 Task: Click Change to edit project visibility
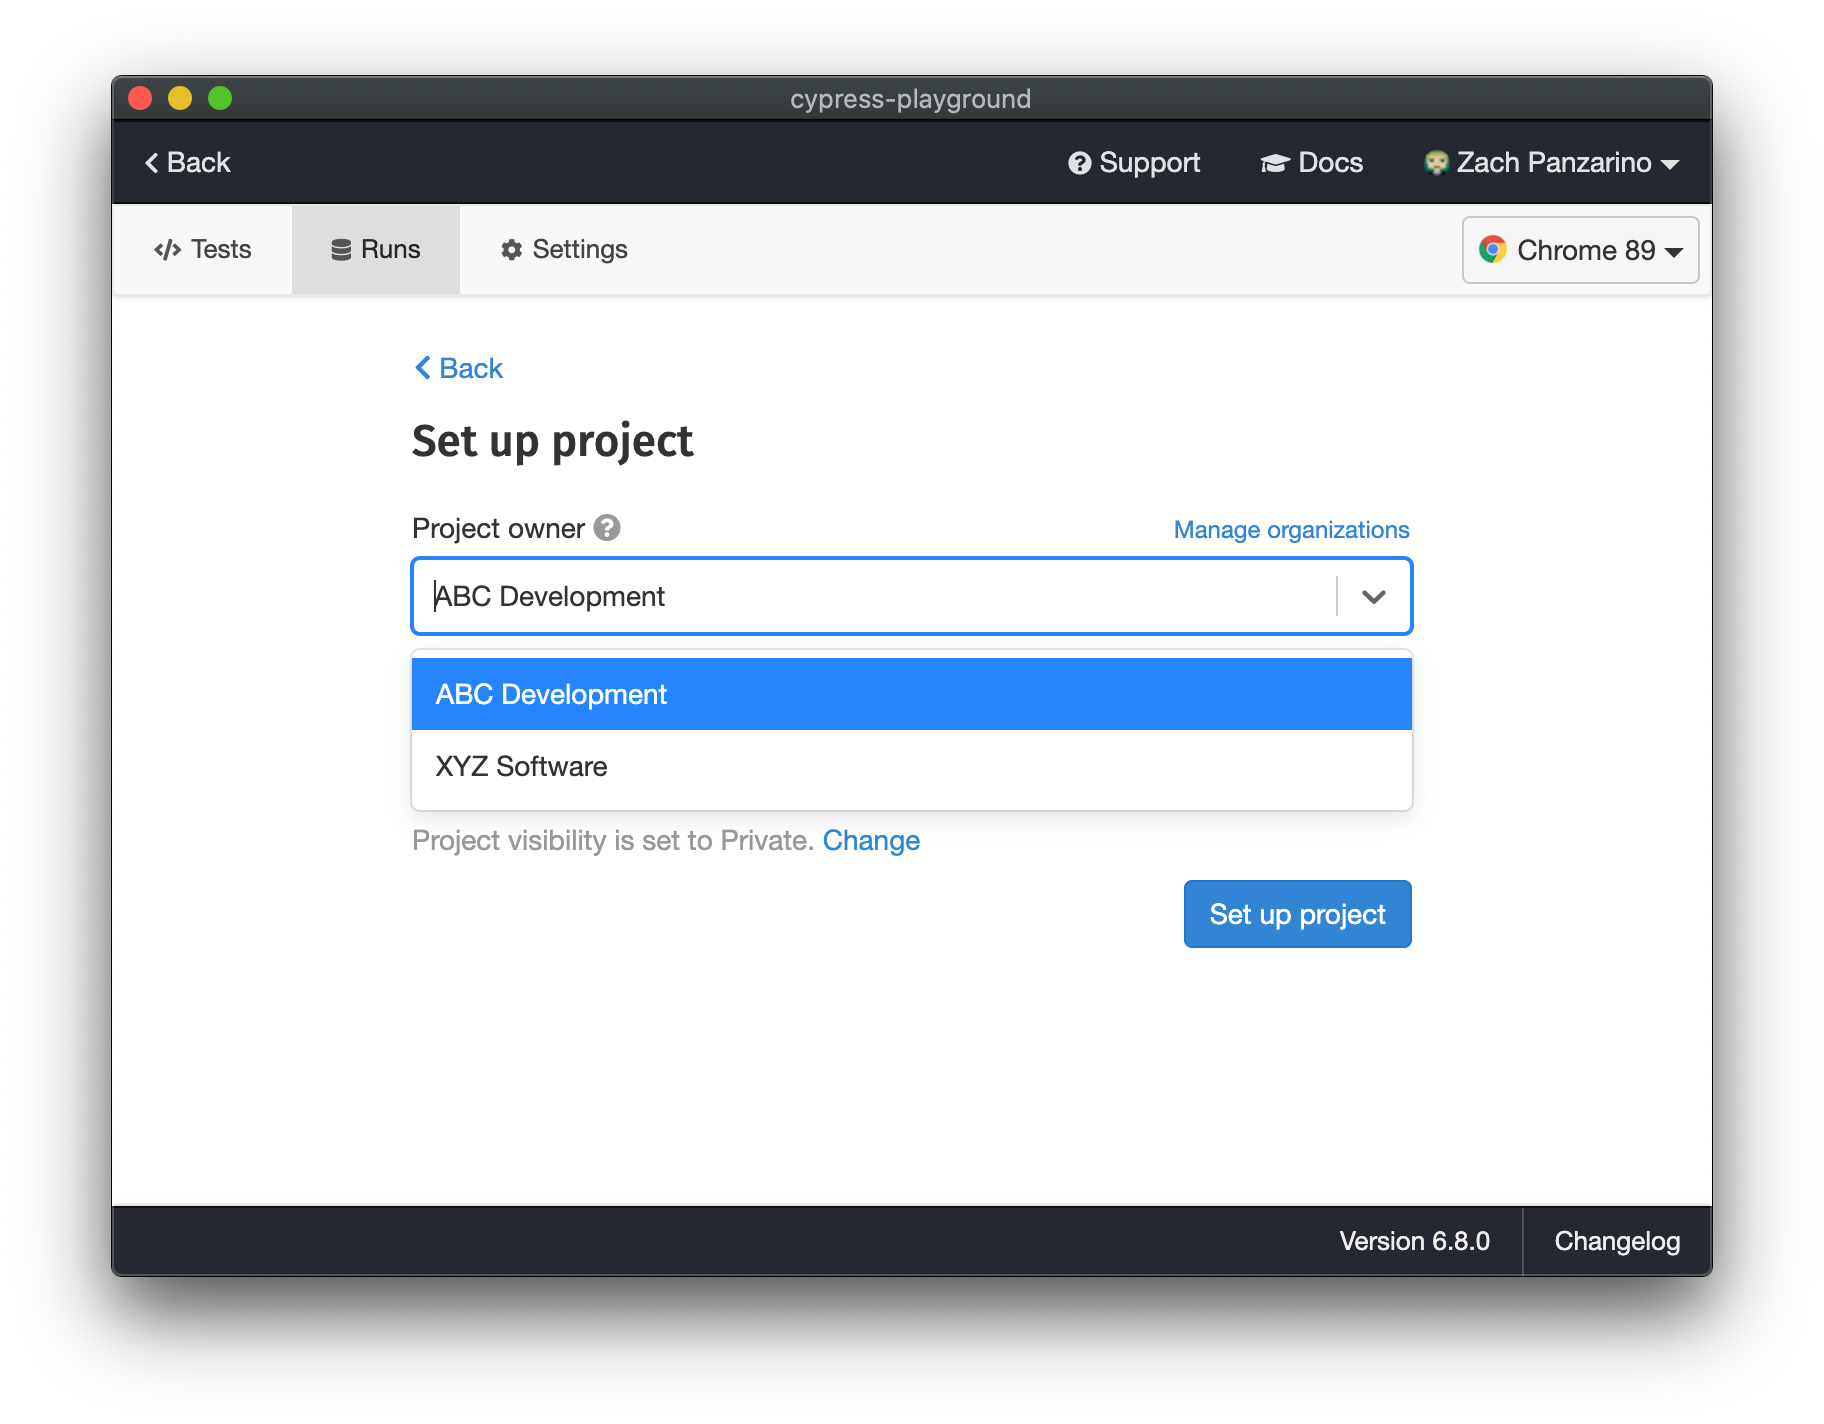[870, 841]
